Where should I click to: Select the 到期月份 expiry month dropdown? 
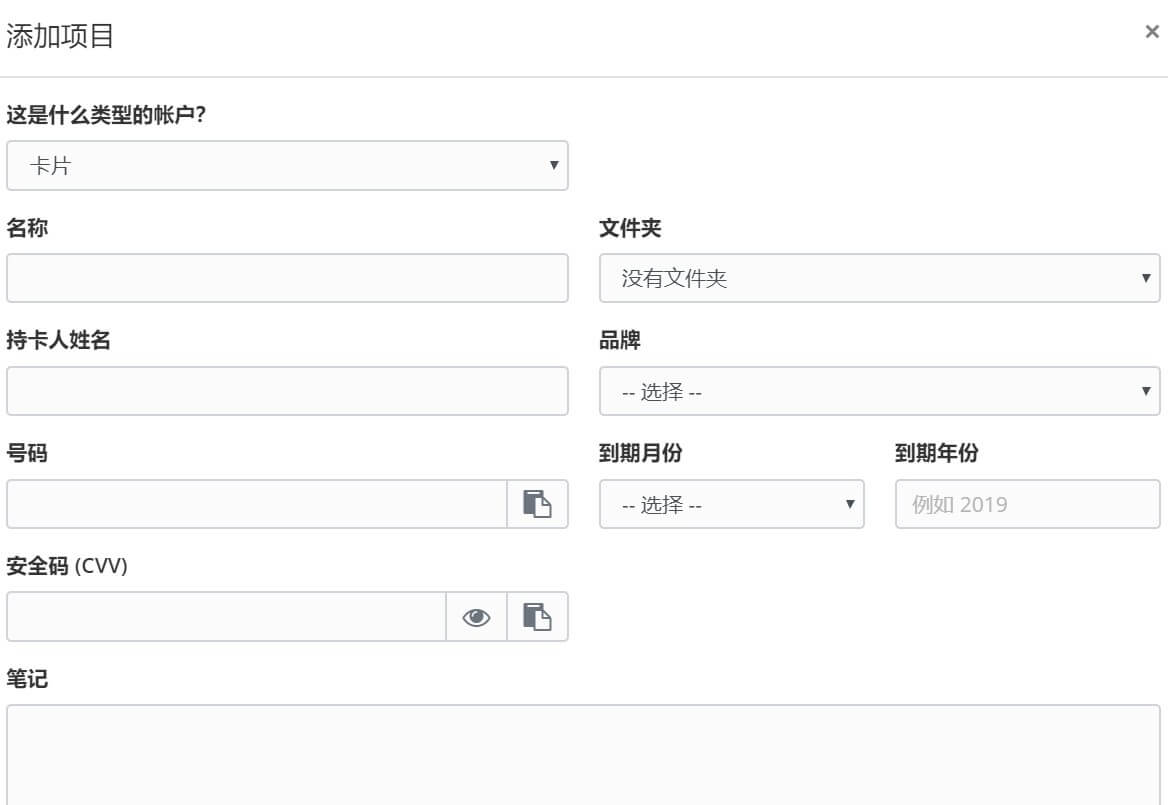coord(731,504)
